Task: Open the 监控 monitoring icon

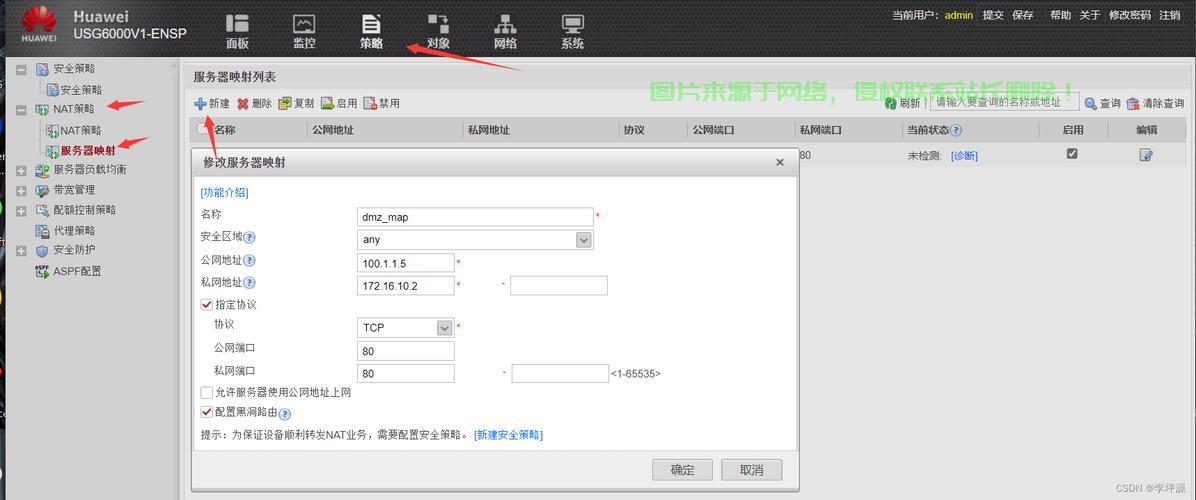Action: [x=304, y=31]
